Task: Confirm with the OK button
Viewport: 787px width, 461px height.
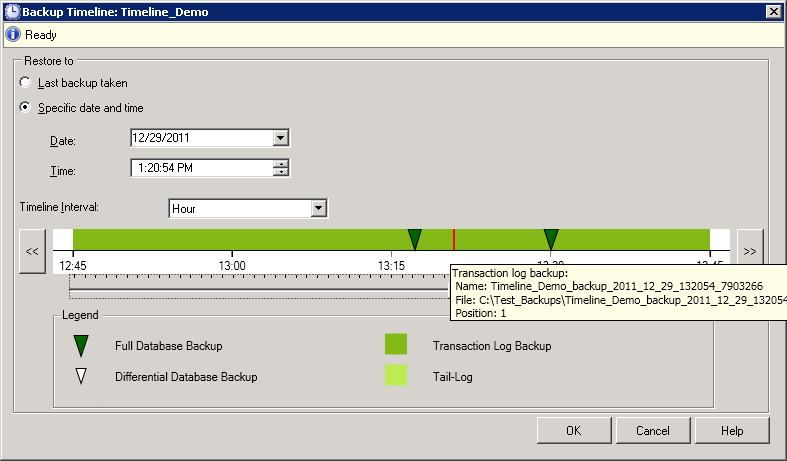Action: (x=573, y=431)
